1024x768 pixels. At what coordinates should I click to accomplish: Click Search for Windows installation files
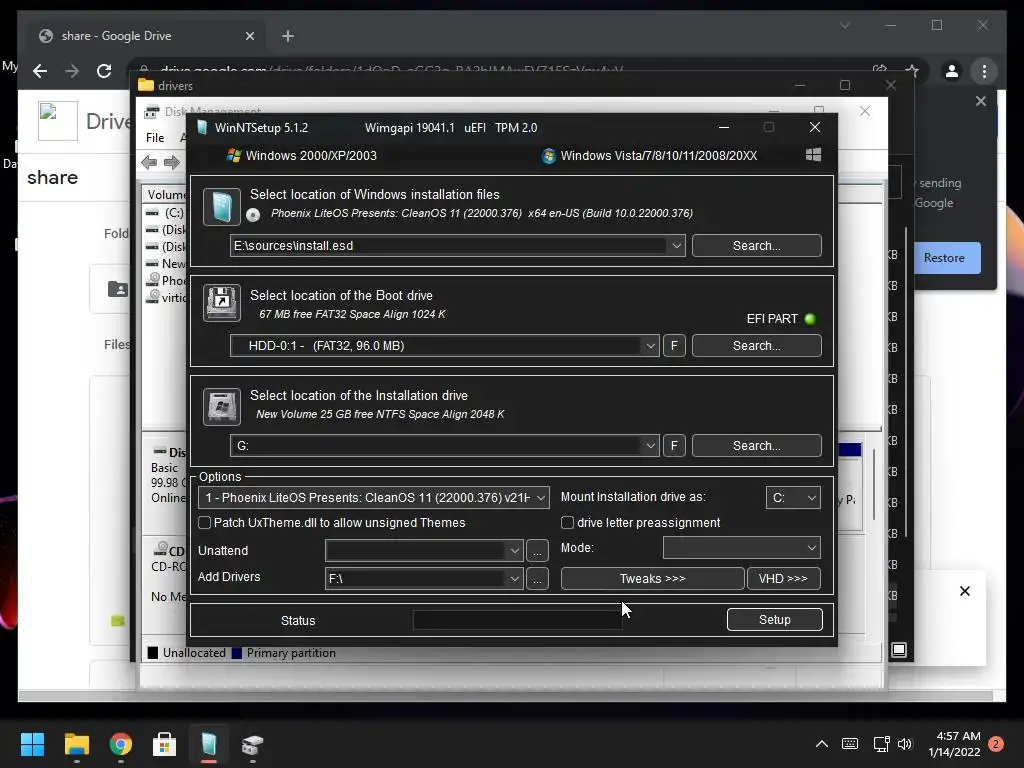click(x=756, y=246)
